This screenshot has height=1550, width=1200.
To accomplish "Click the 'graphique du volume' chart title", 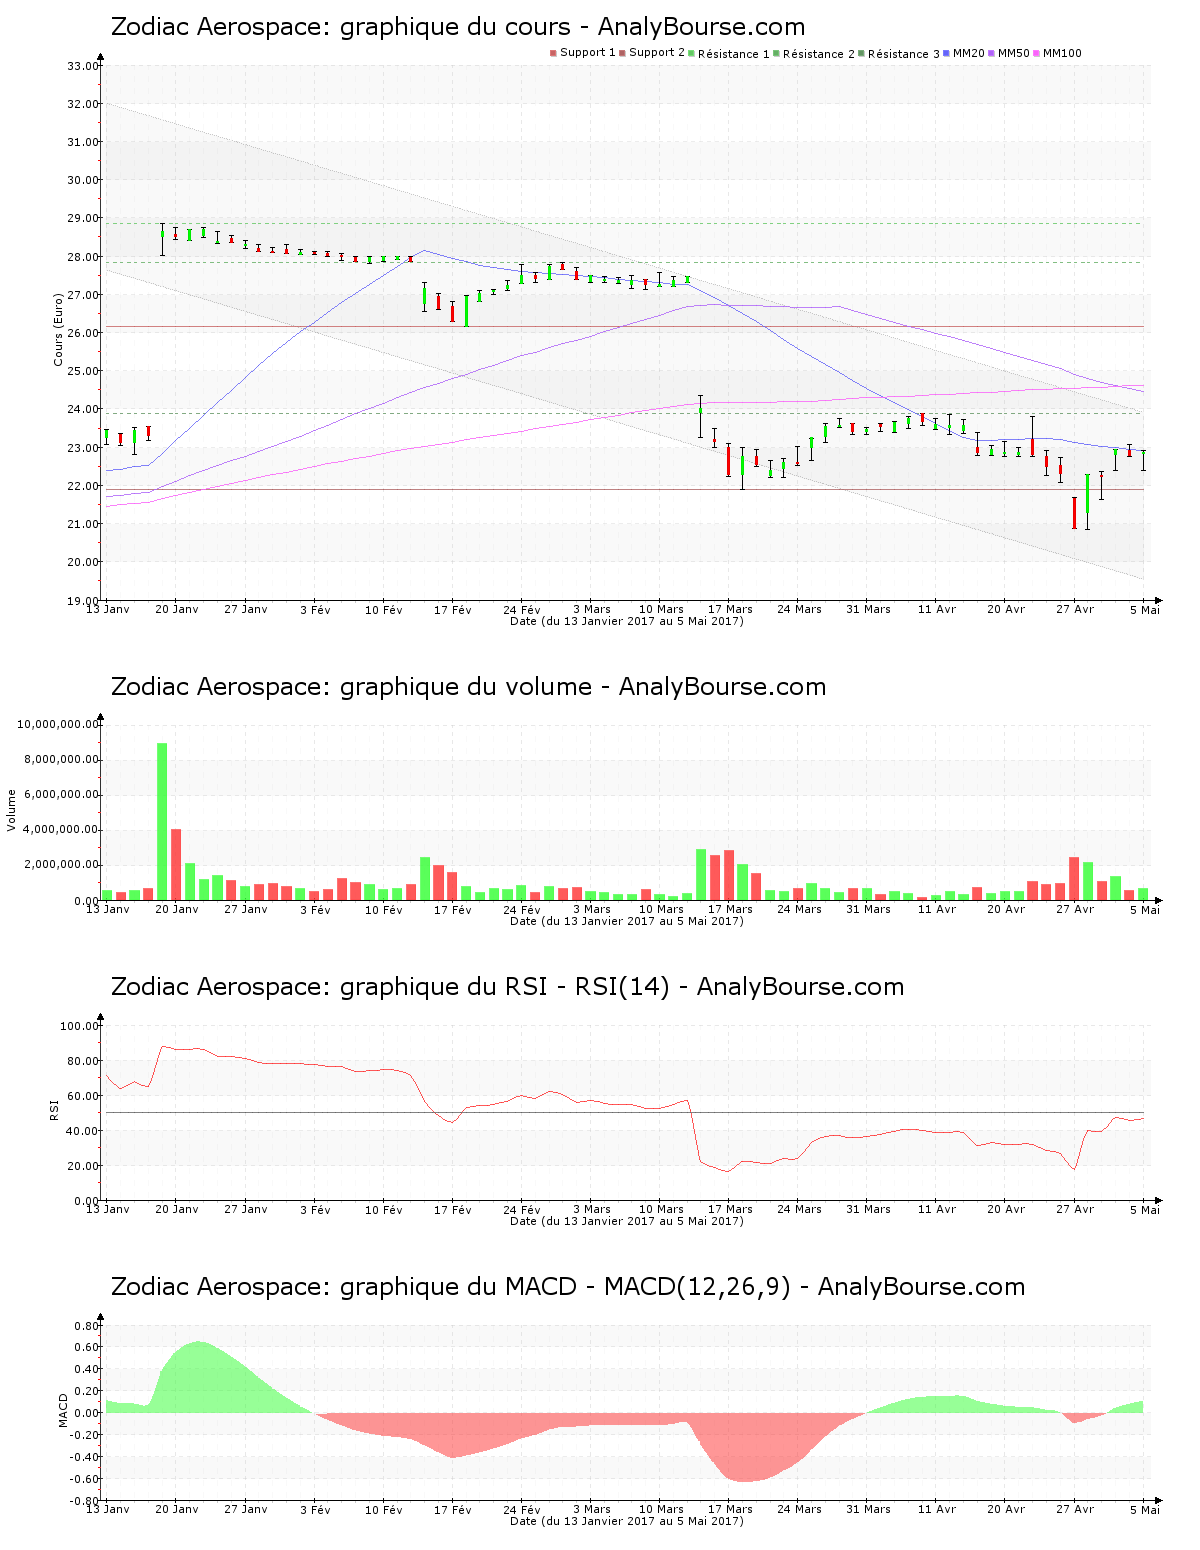I will click(468, 687).
